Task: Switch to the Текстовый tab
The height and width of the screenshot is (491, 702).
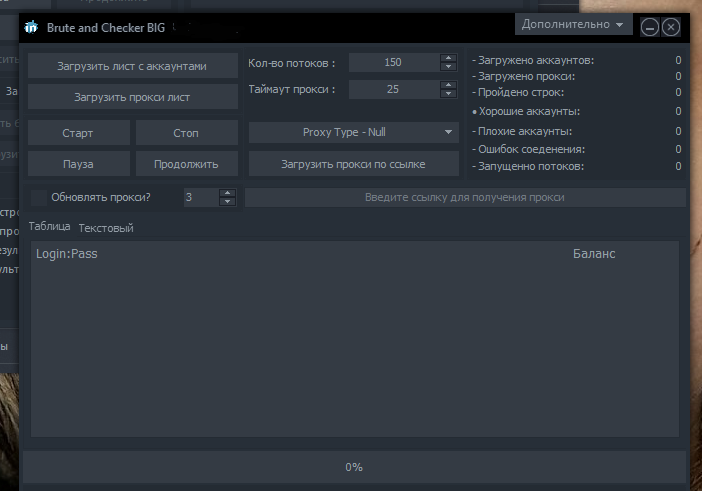Action: click(106, 228)
